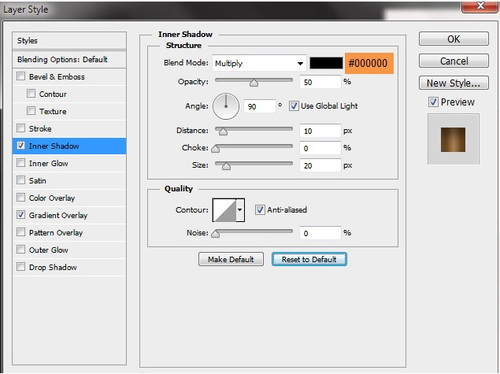Click the Angle value field
The image size is (500, 374).
(x=259, y=106)
